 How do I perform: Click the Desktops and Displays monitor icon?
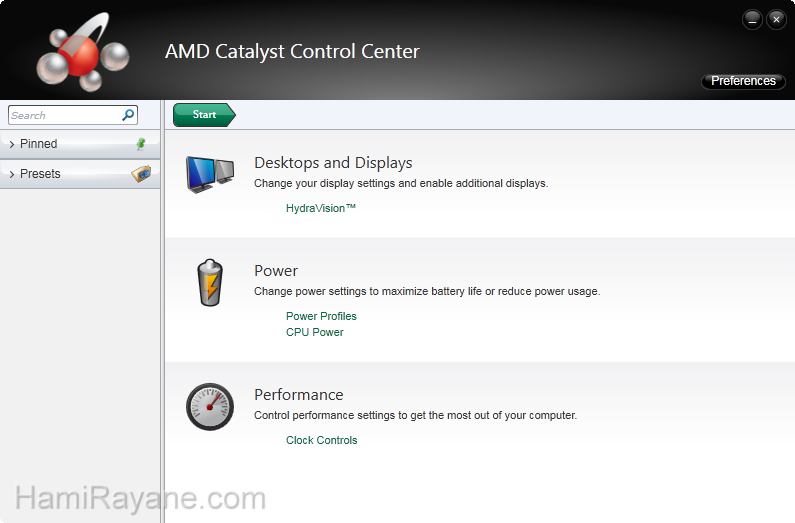209,174
